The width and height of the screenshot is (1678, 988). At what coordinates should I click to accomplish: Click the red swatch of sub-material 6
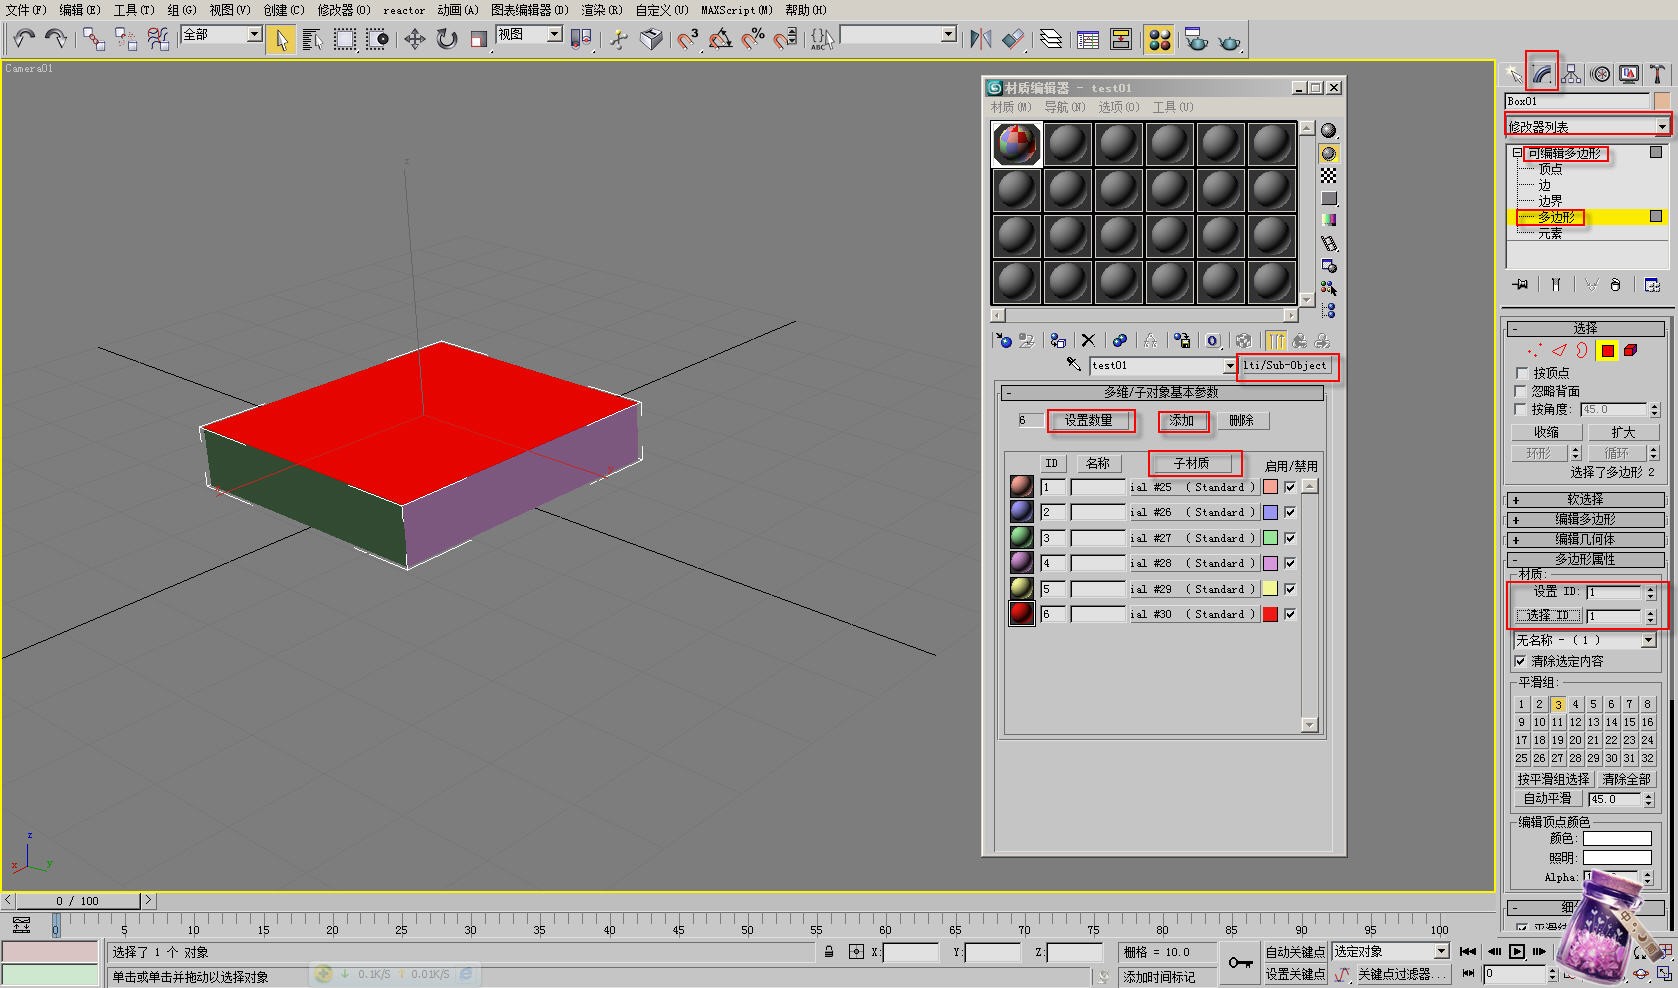[x=1270, y=614]
